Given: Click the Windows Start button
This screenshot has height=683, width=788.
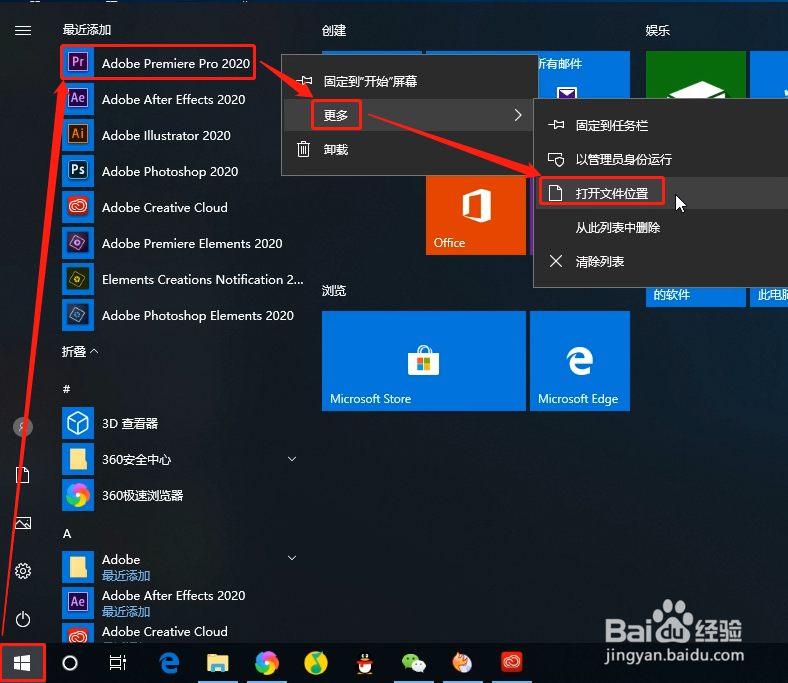Looking at the screenshot, I should tap(22, 663).
